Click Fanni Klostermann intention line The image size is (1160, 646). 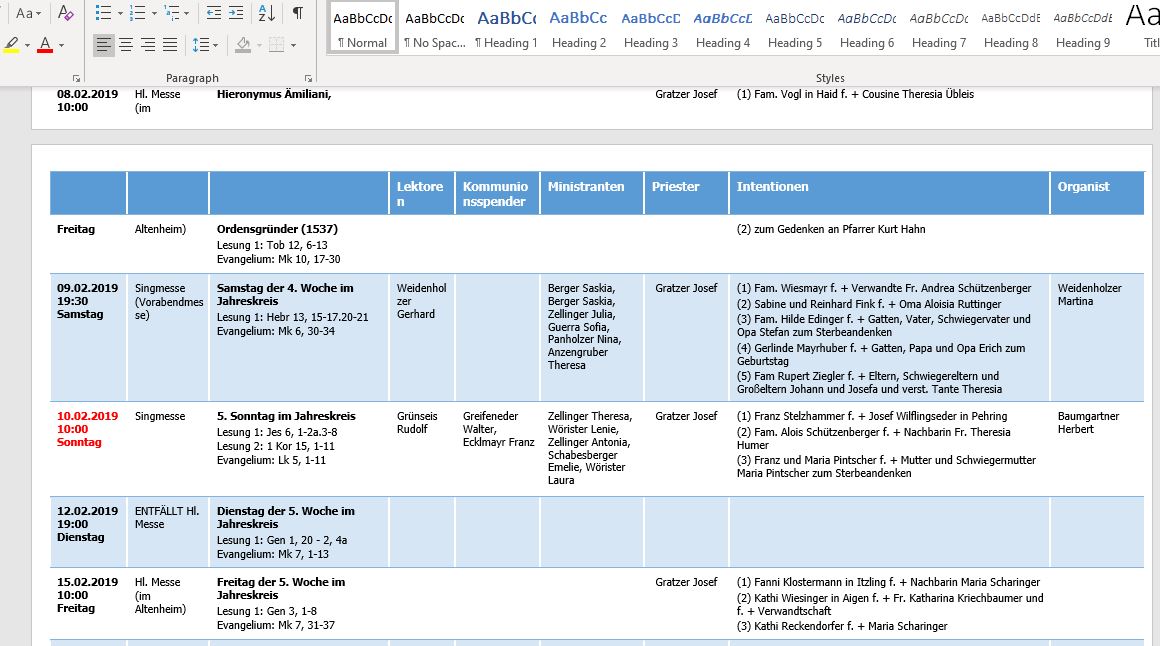pos(888,582)
